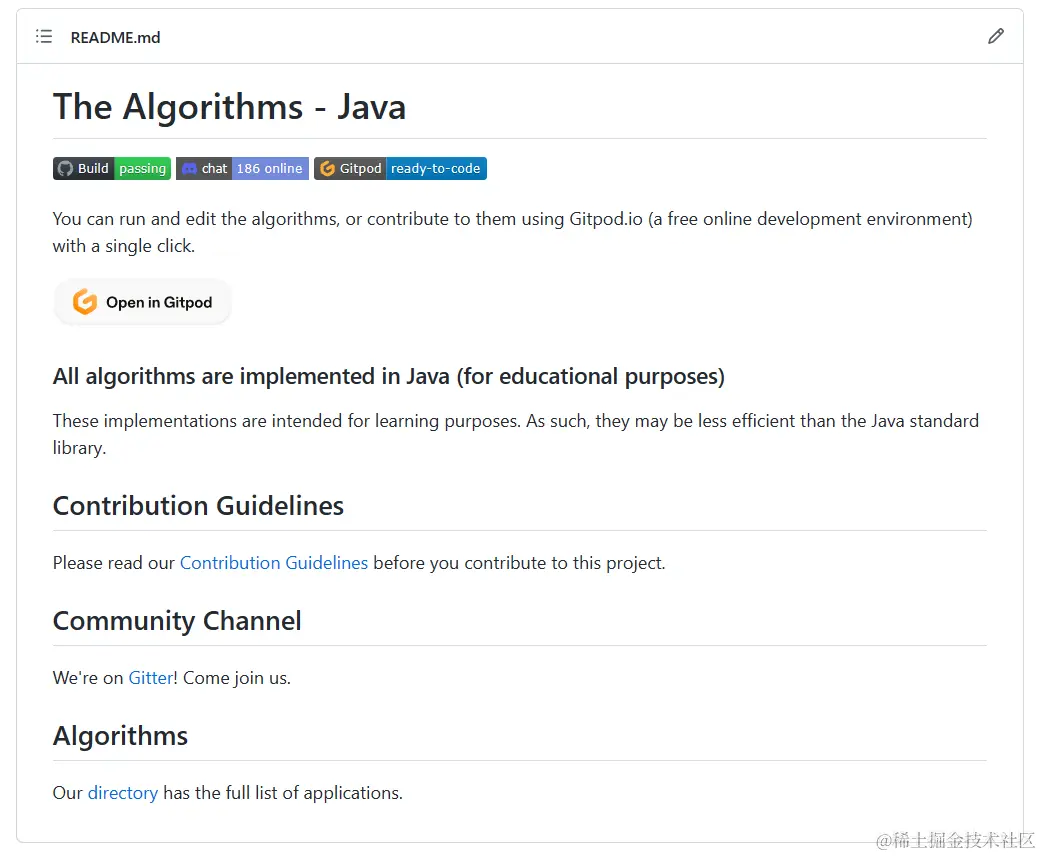1042x857 pixels.
Task: Click The Algorithms - Java title heading
Action: click(229, 107)
